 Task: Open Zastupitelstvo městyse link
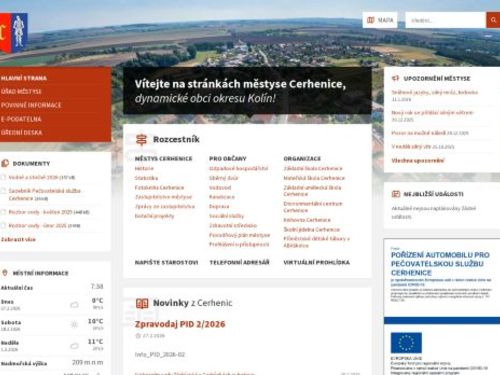pyautogui.click(x=163, y=197)
